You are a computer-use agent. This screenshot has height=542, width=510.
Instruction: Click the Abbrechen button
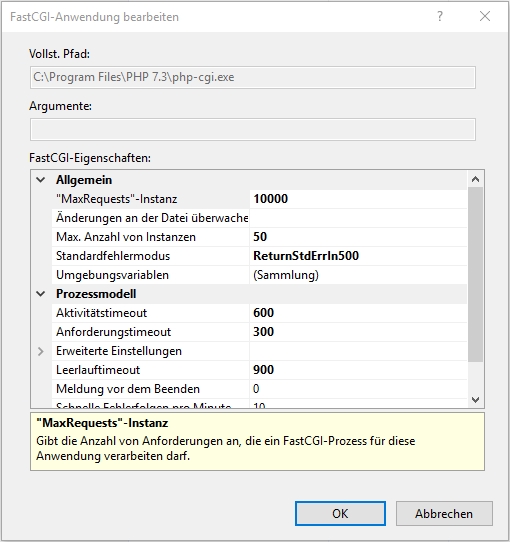pyautogui.click(x=444, y=514)
